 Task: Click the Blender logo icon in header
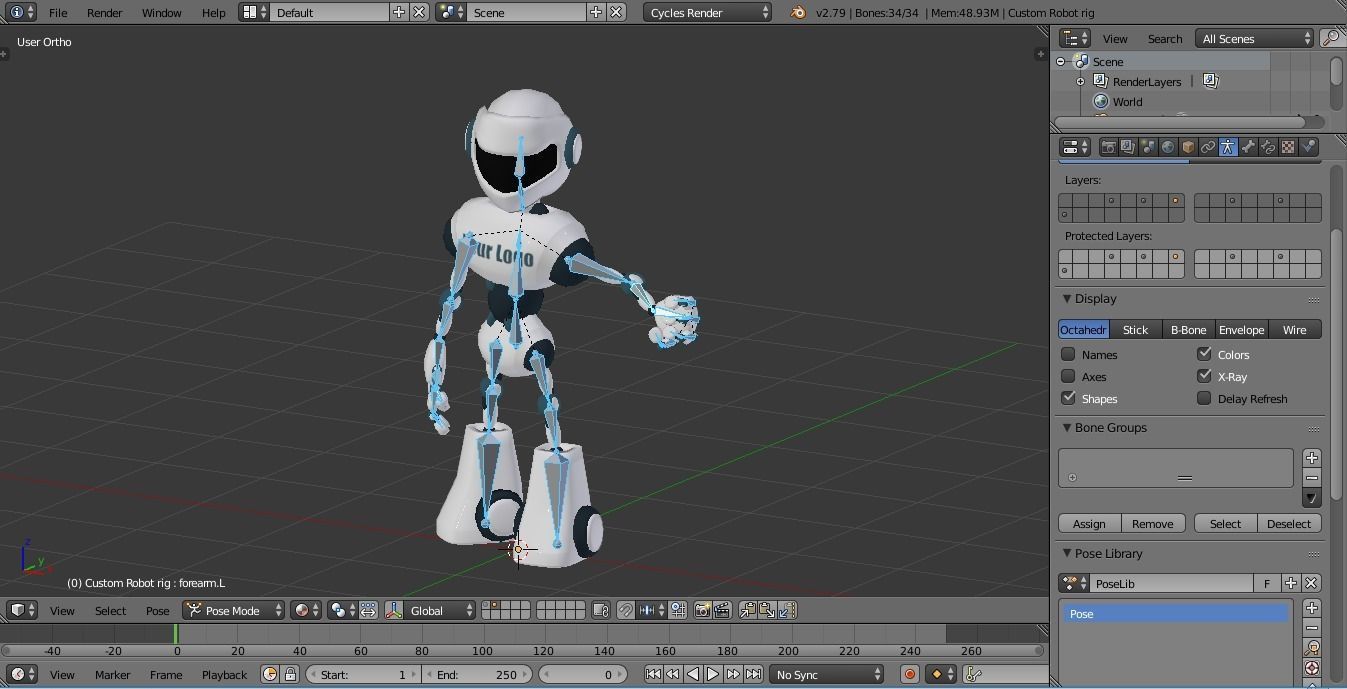(797, 13)
